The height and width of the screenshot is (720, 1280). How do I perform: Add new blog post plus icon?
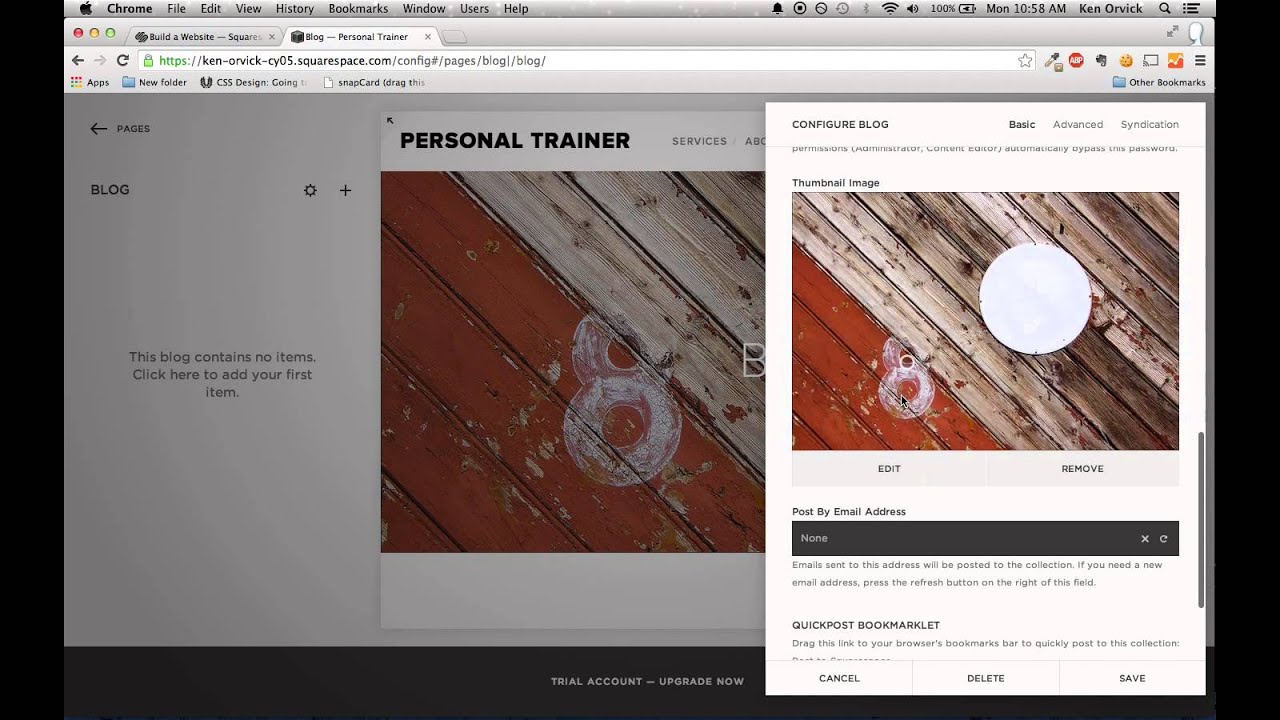tap(345, 190)
